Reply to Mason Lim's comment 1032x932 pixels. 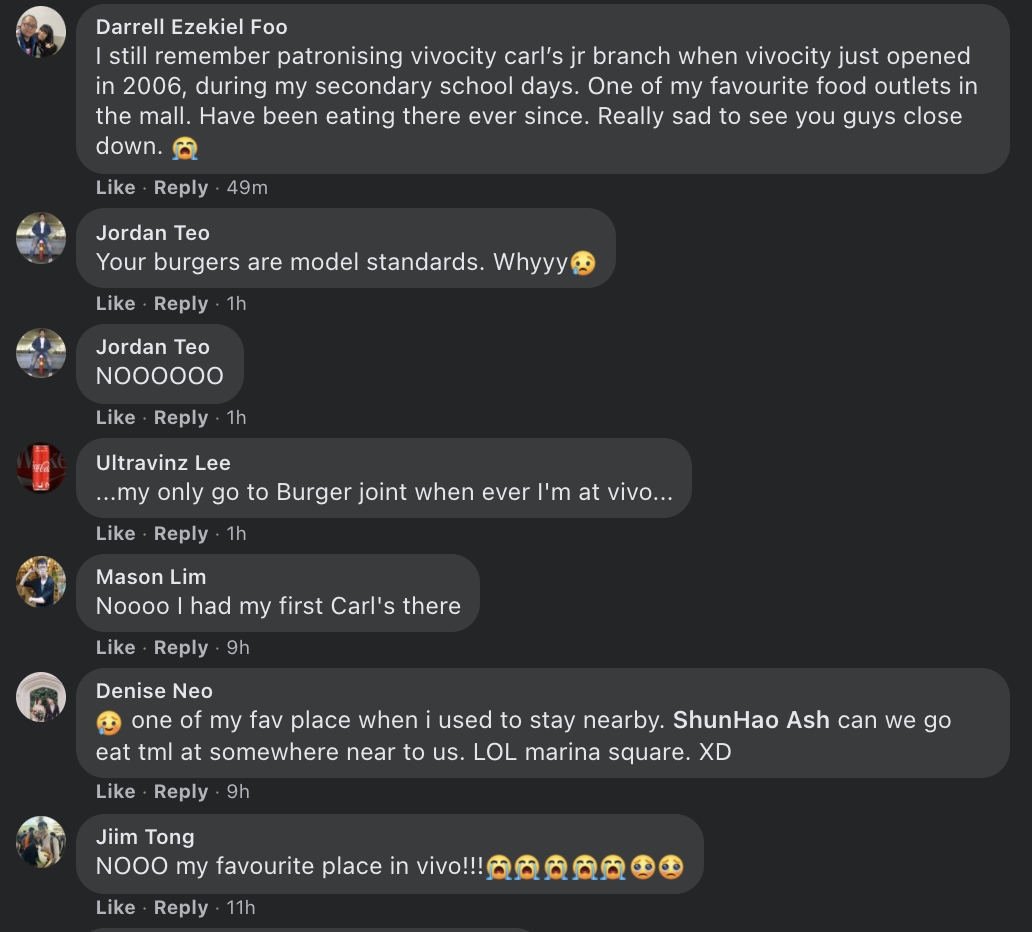181,648
